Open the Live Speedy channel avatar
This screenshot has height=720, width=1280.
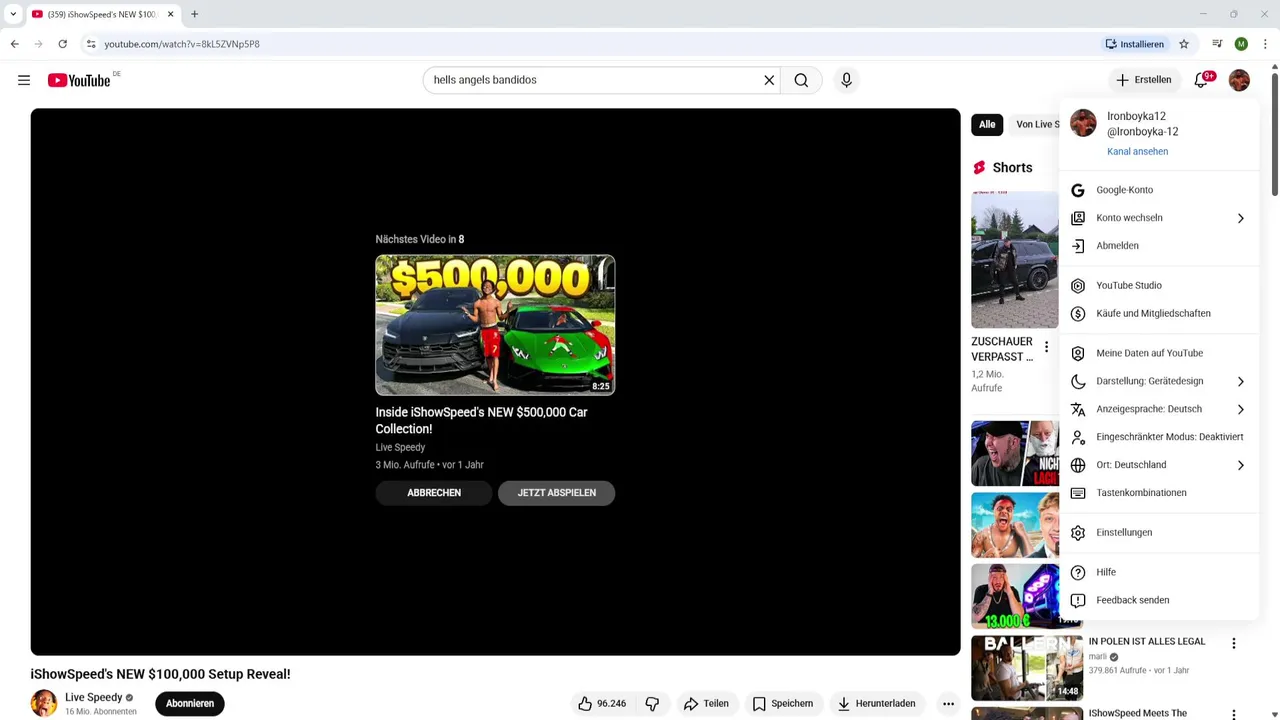point(44,703)
